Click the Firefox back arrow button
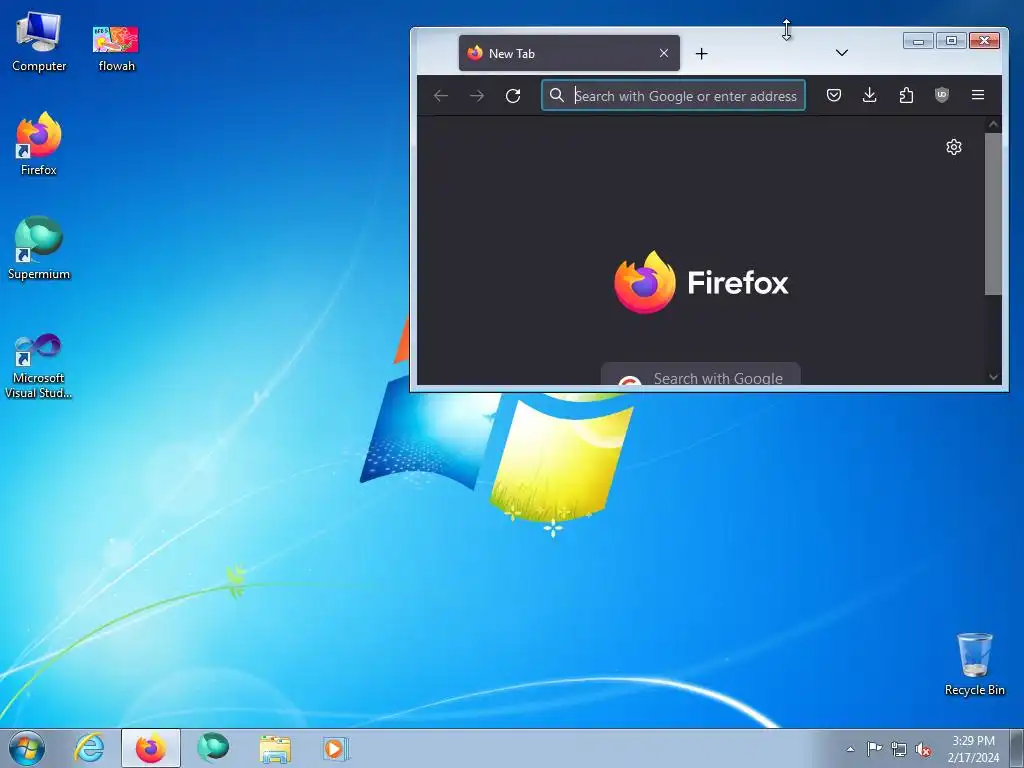The height and width of the screenshot is (768, 1024). pyautogui.click(x=441, y=96)
